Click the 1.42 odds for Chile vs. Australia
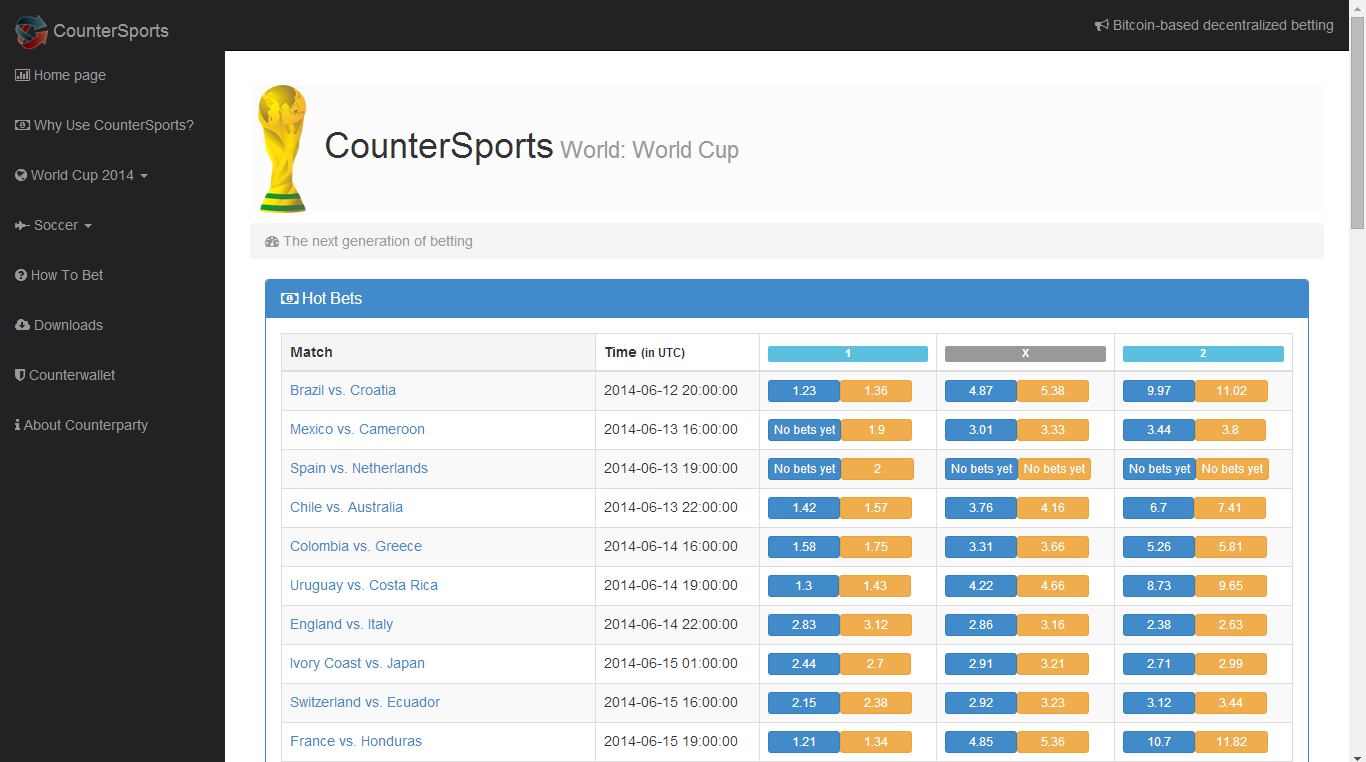Screen dimensions: 1366x762 click(x=804, y=508)
